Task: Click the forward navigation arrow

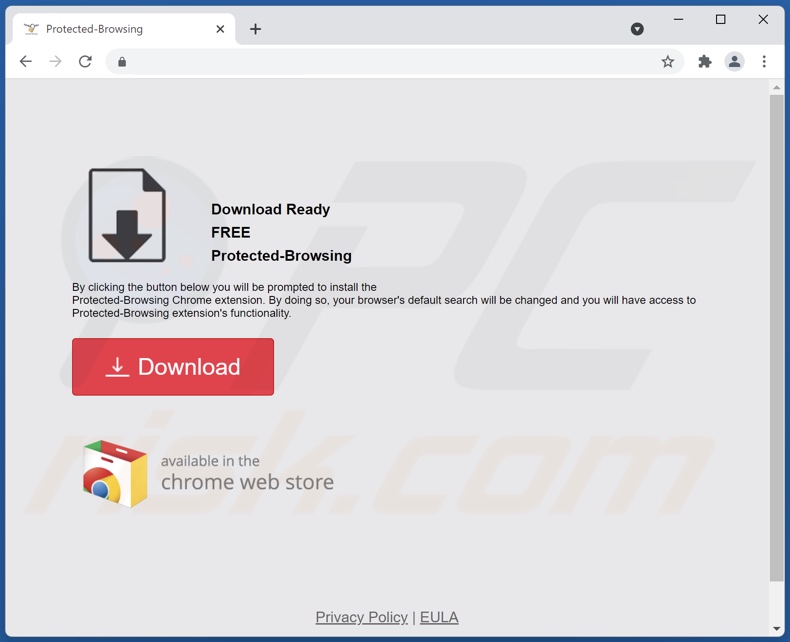Action: tap(55, 61)
